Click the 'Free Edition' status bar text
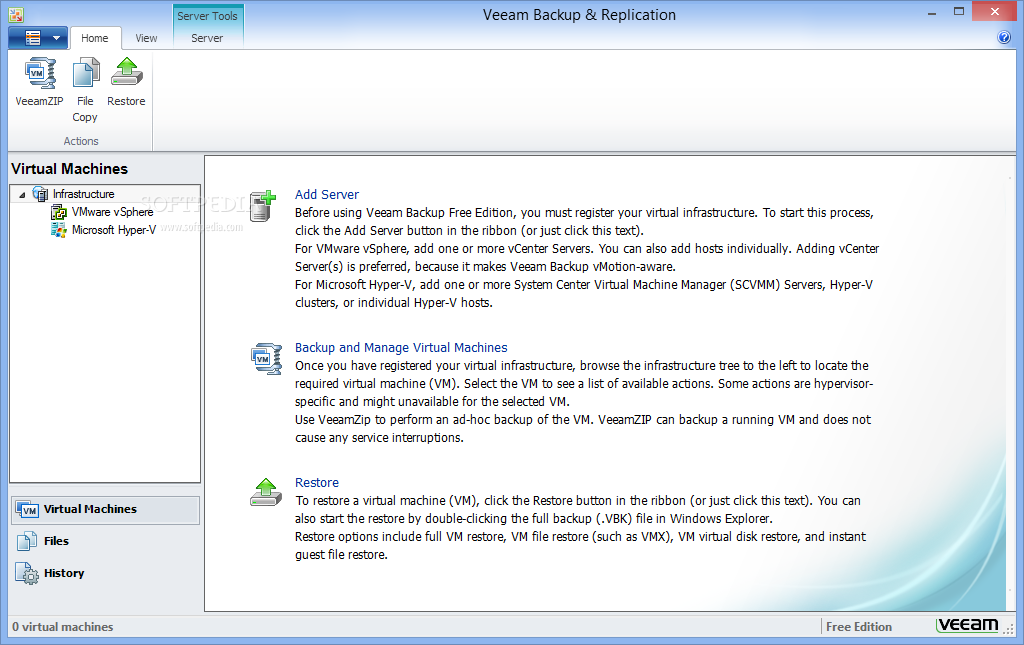 (x=859, y=627)
